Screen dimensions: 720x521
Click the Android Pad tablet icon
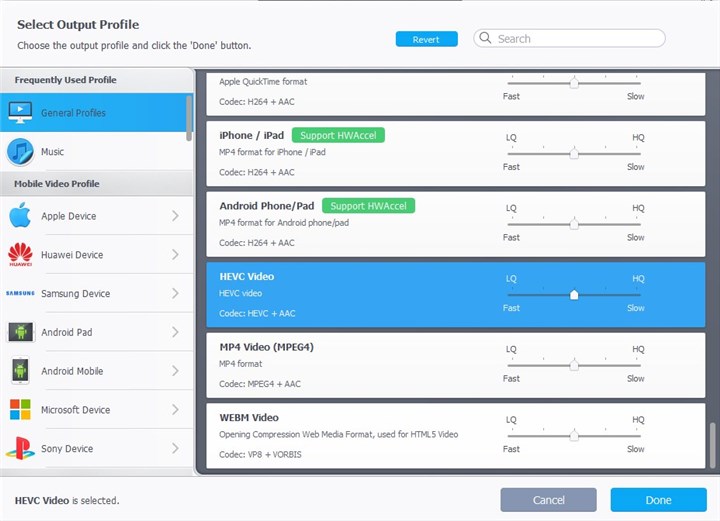[x=20, y=332]
